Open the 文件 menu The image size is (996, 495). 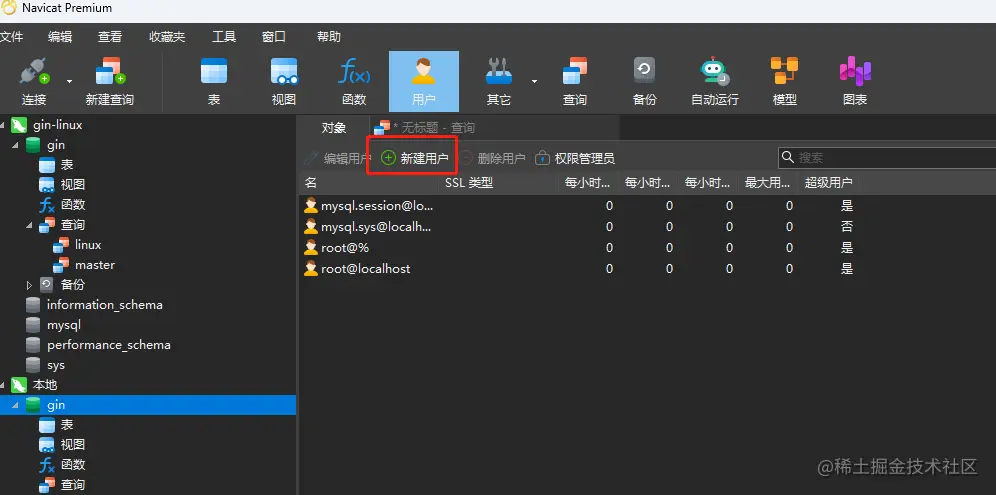coord(11,37)
